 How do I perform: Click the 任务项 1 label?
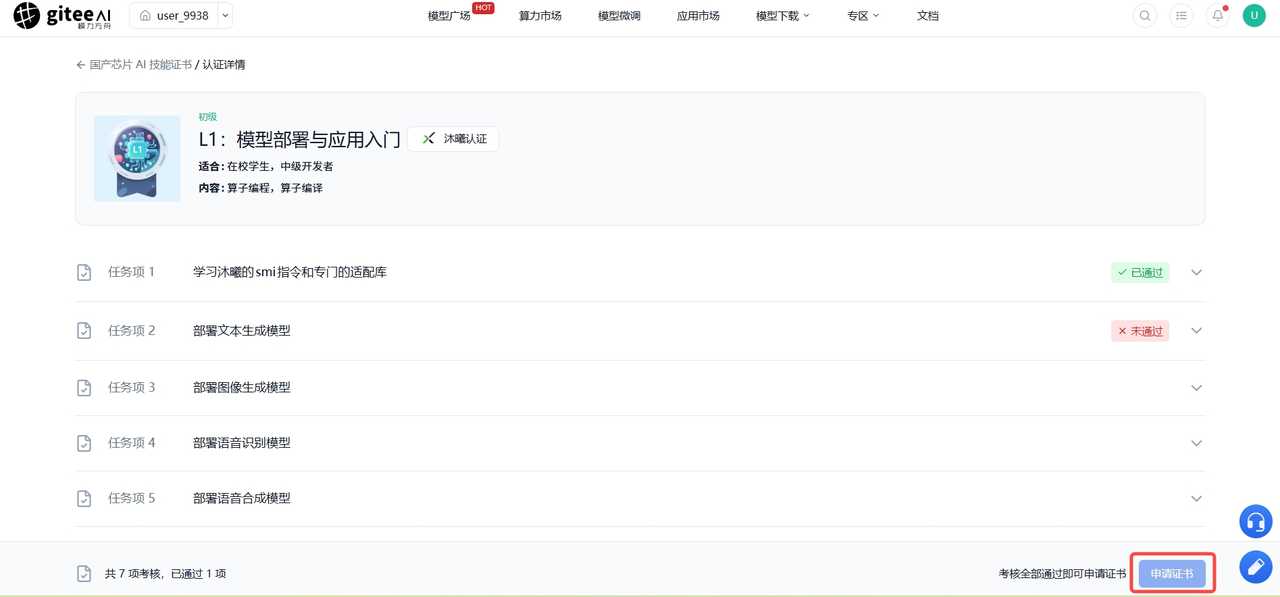click(131, 272)
